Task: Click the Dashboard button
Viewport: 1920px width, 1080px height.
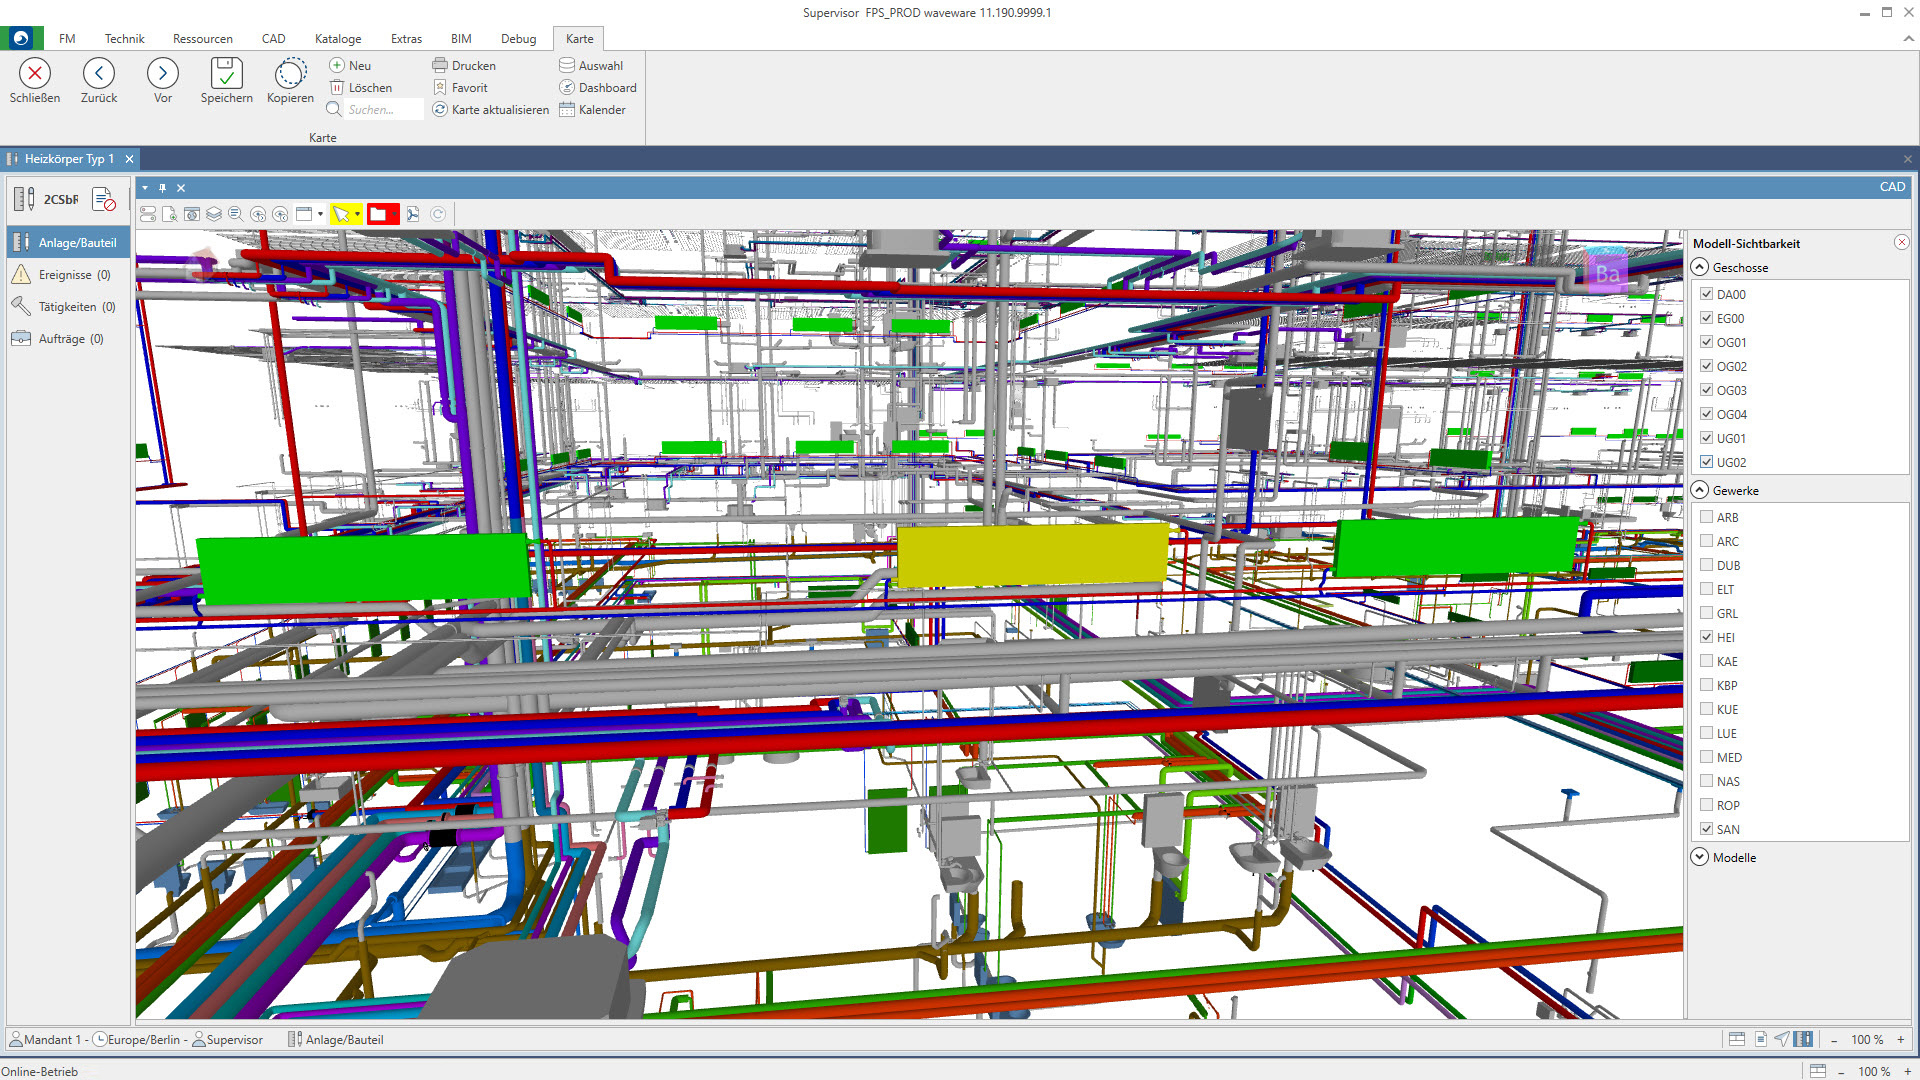Action: [x=598, y=88]
